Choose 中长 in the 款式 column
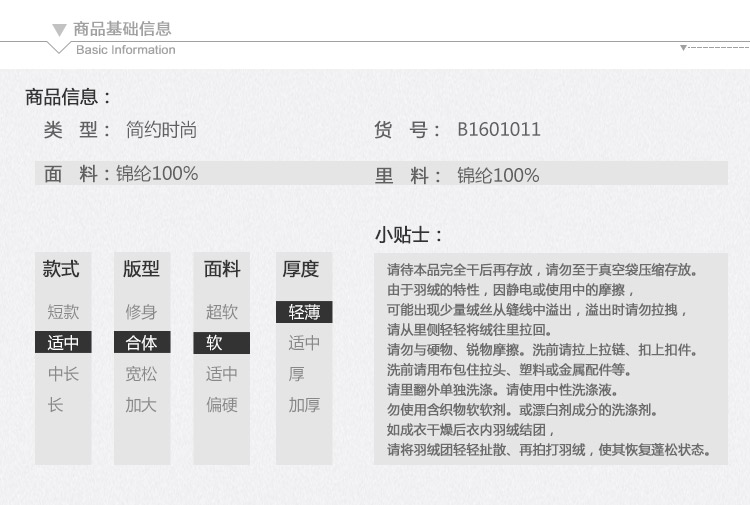 (63, 373)
